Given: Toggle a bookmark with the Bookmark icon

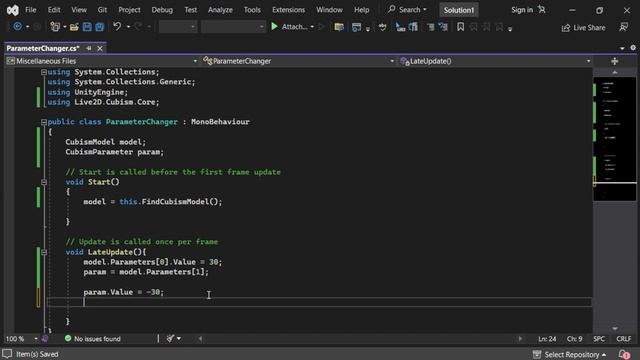Looking at the screenshot, I should (460, 27).
